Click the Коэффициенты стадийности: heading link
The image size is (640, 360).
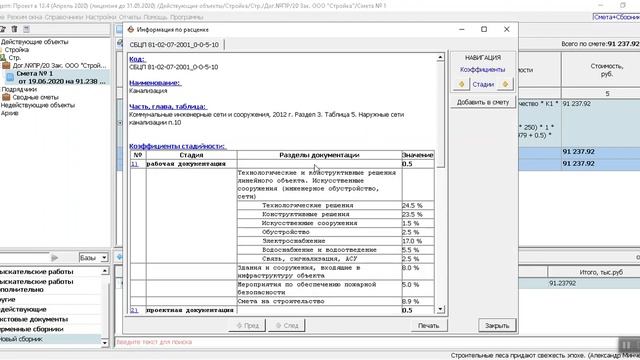coord(177,146)
